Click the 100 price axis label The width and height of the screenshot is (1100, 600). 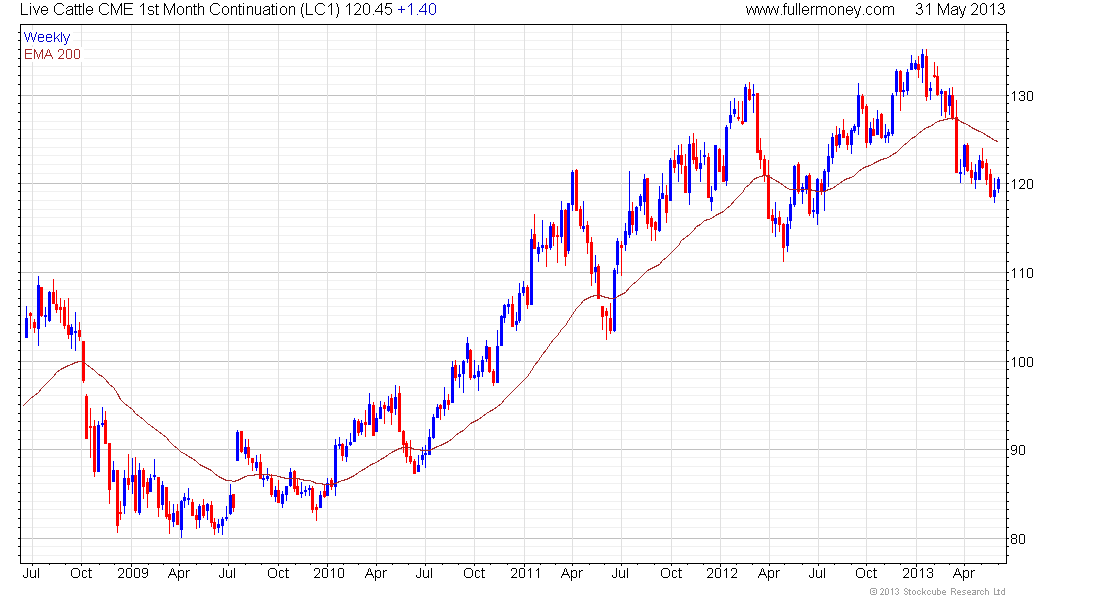click(1021, 362)
